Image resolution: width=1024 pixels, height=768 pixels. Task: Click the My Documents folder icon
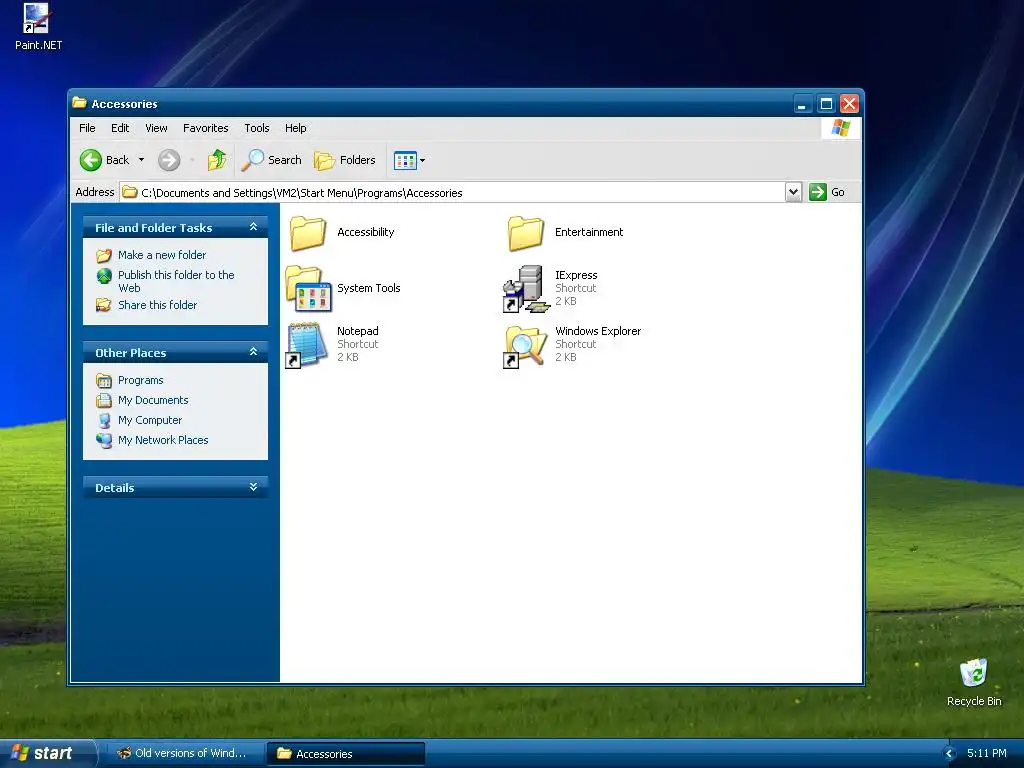(x=104, y=400)
